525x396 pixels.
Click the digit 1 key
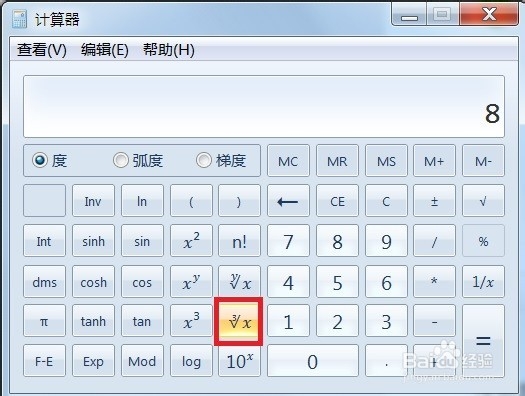tap(288, 321)
